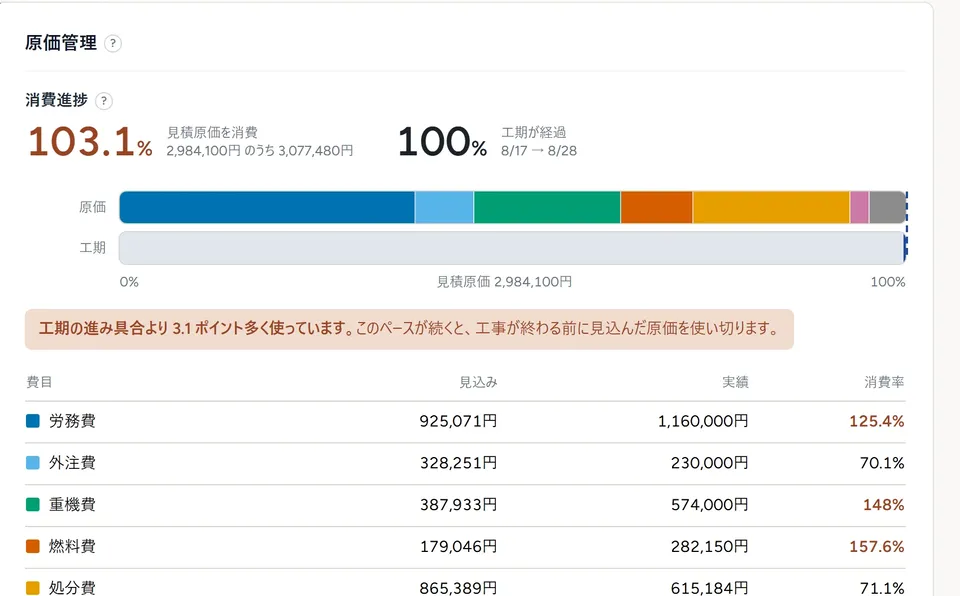Click the dark blue 労務費 bar segment
Screen dimensions: 960x596
(x=267, y=207)
